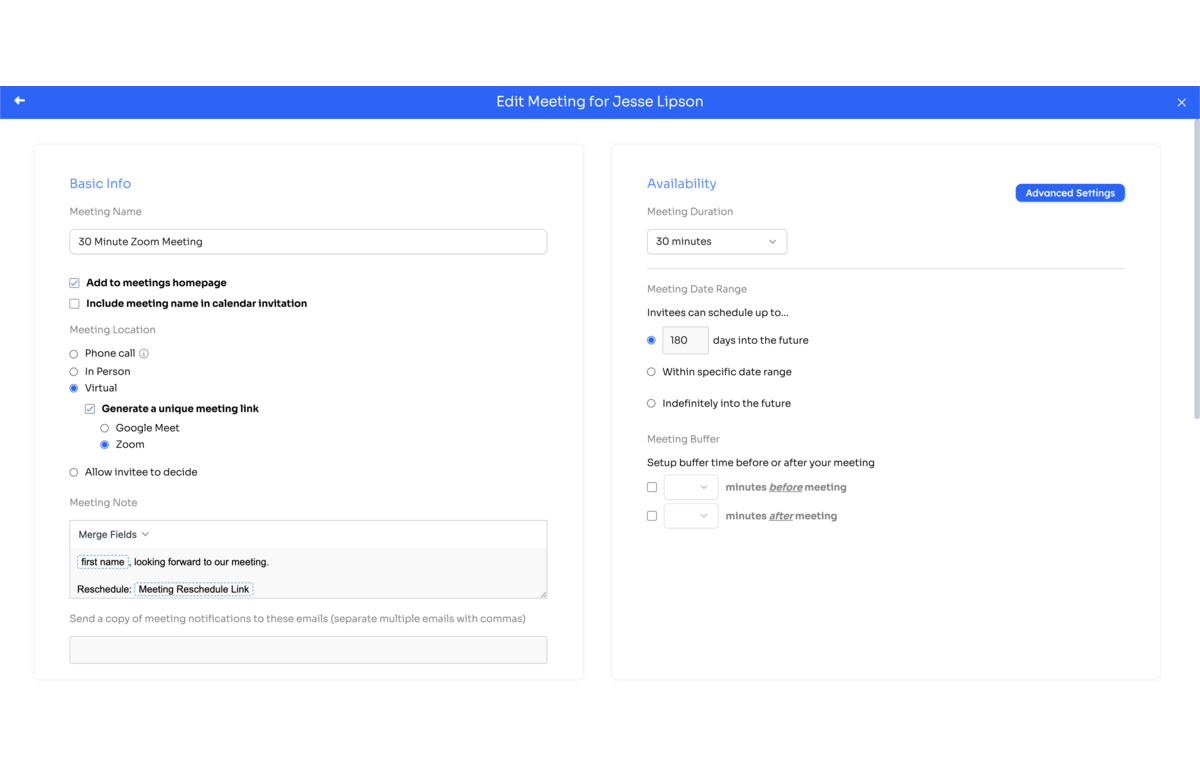Click the Edit Meeting for Jesse Lipson title
The height and width of the screenshot is (780, 1200).
600,102
